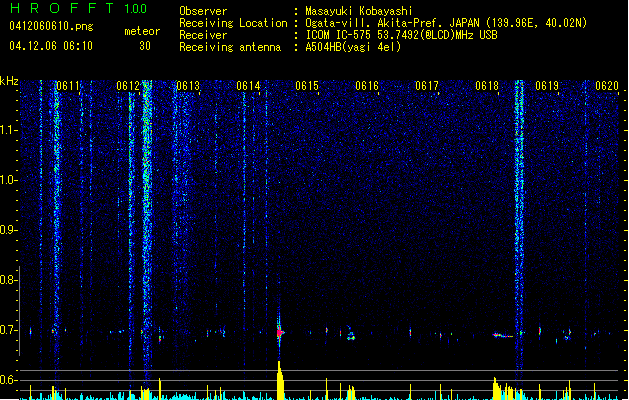629x400 pixels.
Task: Click the 'Observer' header label
Action: point(203,11)
